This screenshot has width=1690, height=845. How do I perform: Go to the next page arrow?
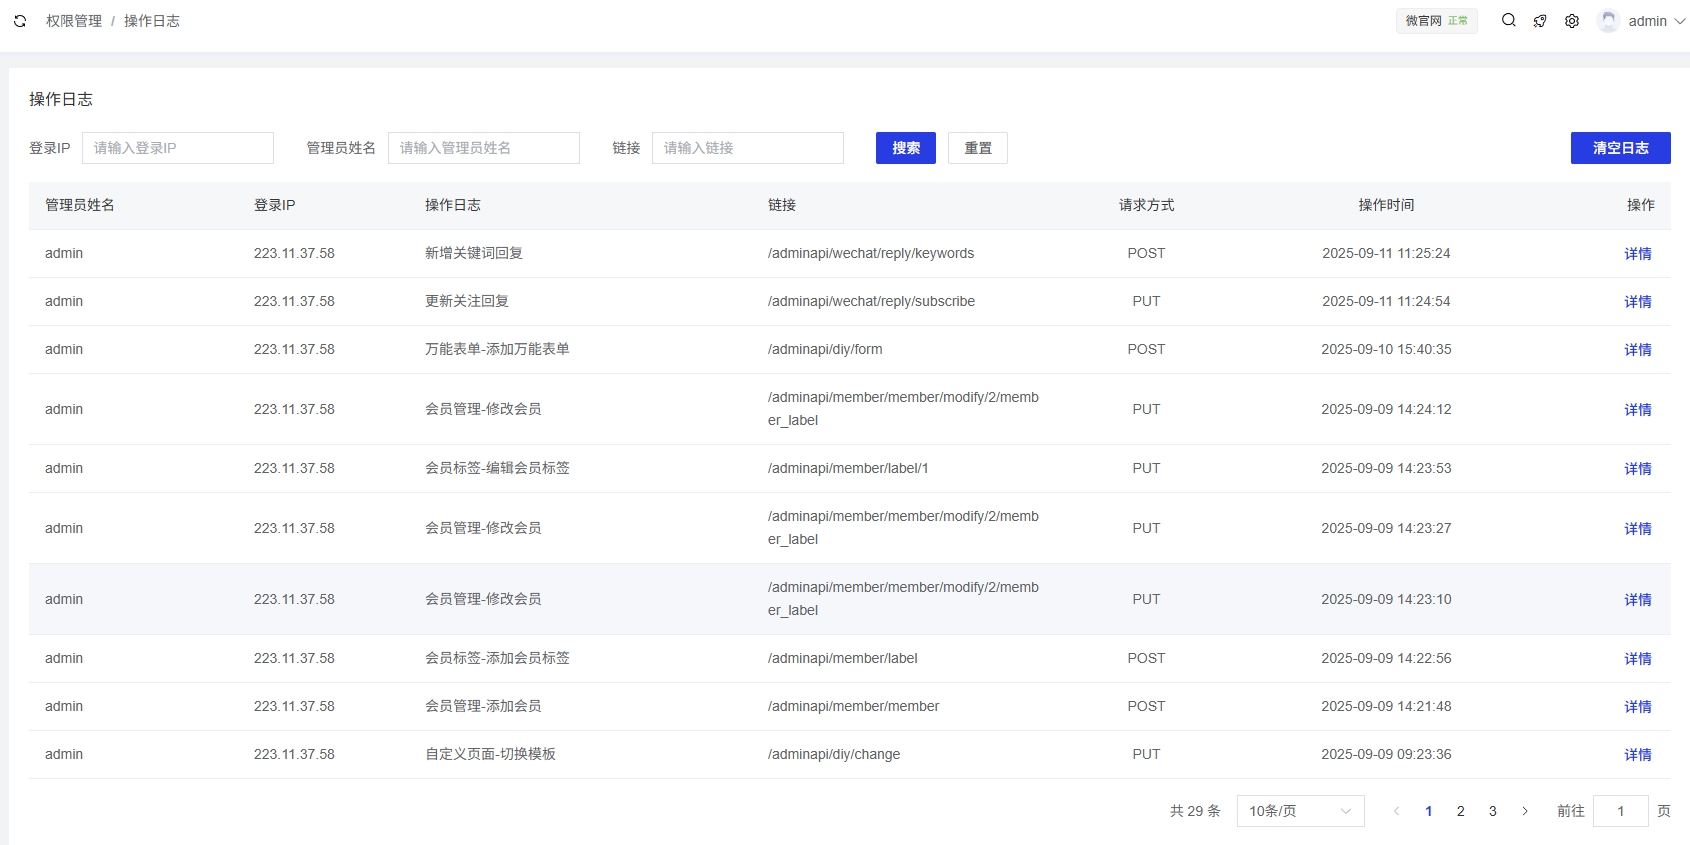tap(1524, 811)
